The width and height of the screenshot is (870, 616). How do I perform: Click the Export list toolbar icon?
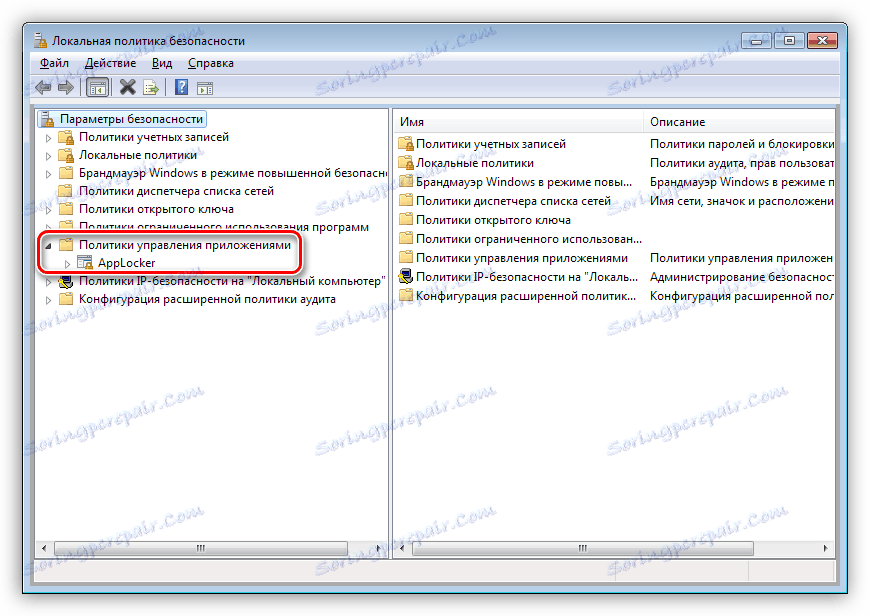tap(150, 87)
